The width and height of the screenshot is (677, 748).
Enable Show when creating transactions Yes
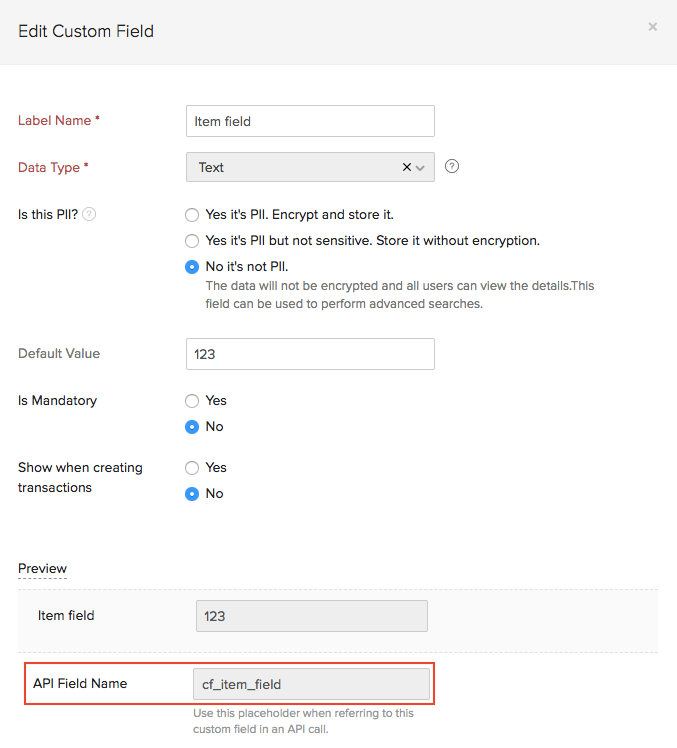click(192, 467)
